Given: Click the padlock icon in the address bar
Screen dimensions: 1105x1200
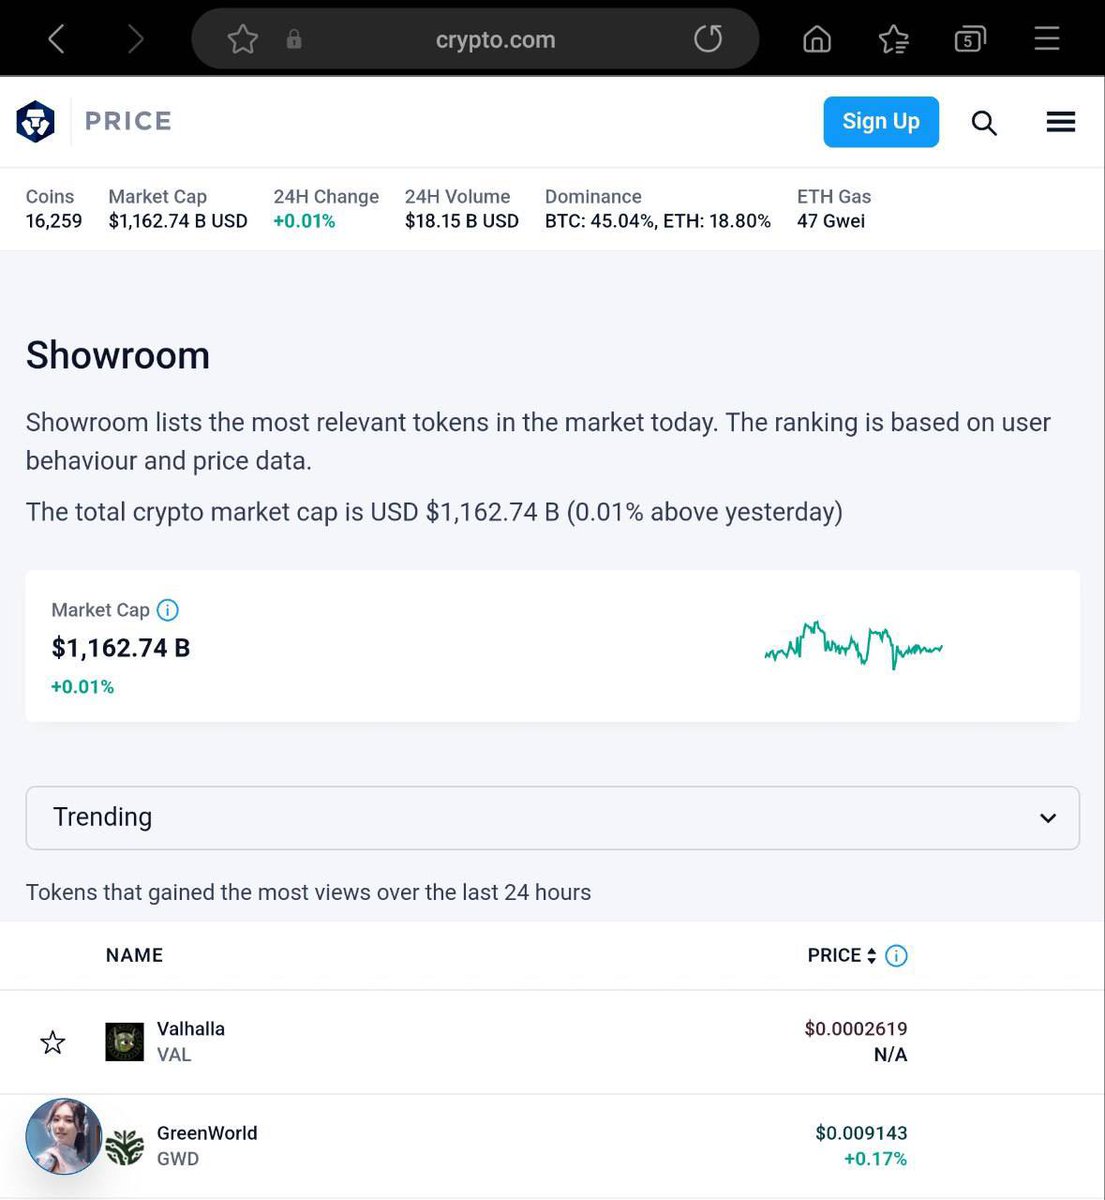Looking at the screenshot, I should pos(294,39).
